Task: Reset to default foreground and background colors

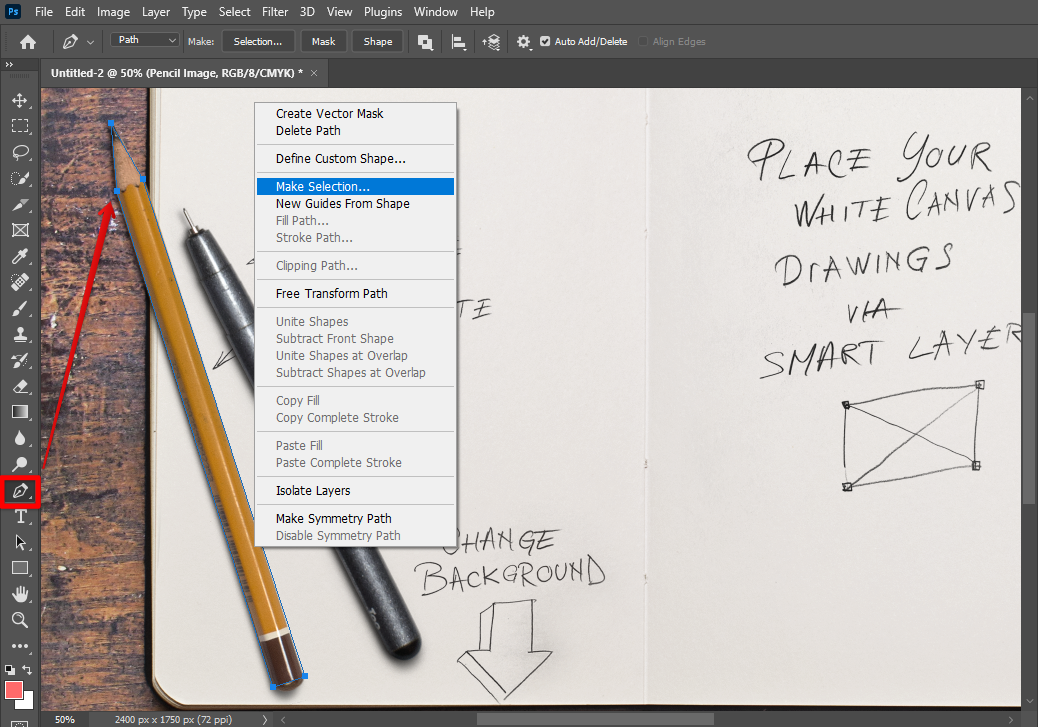Action: coord(10,670)
